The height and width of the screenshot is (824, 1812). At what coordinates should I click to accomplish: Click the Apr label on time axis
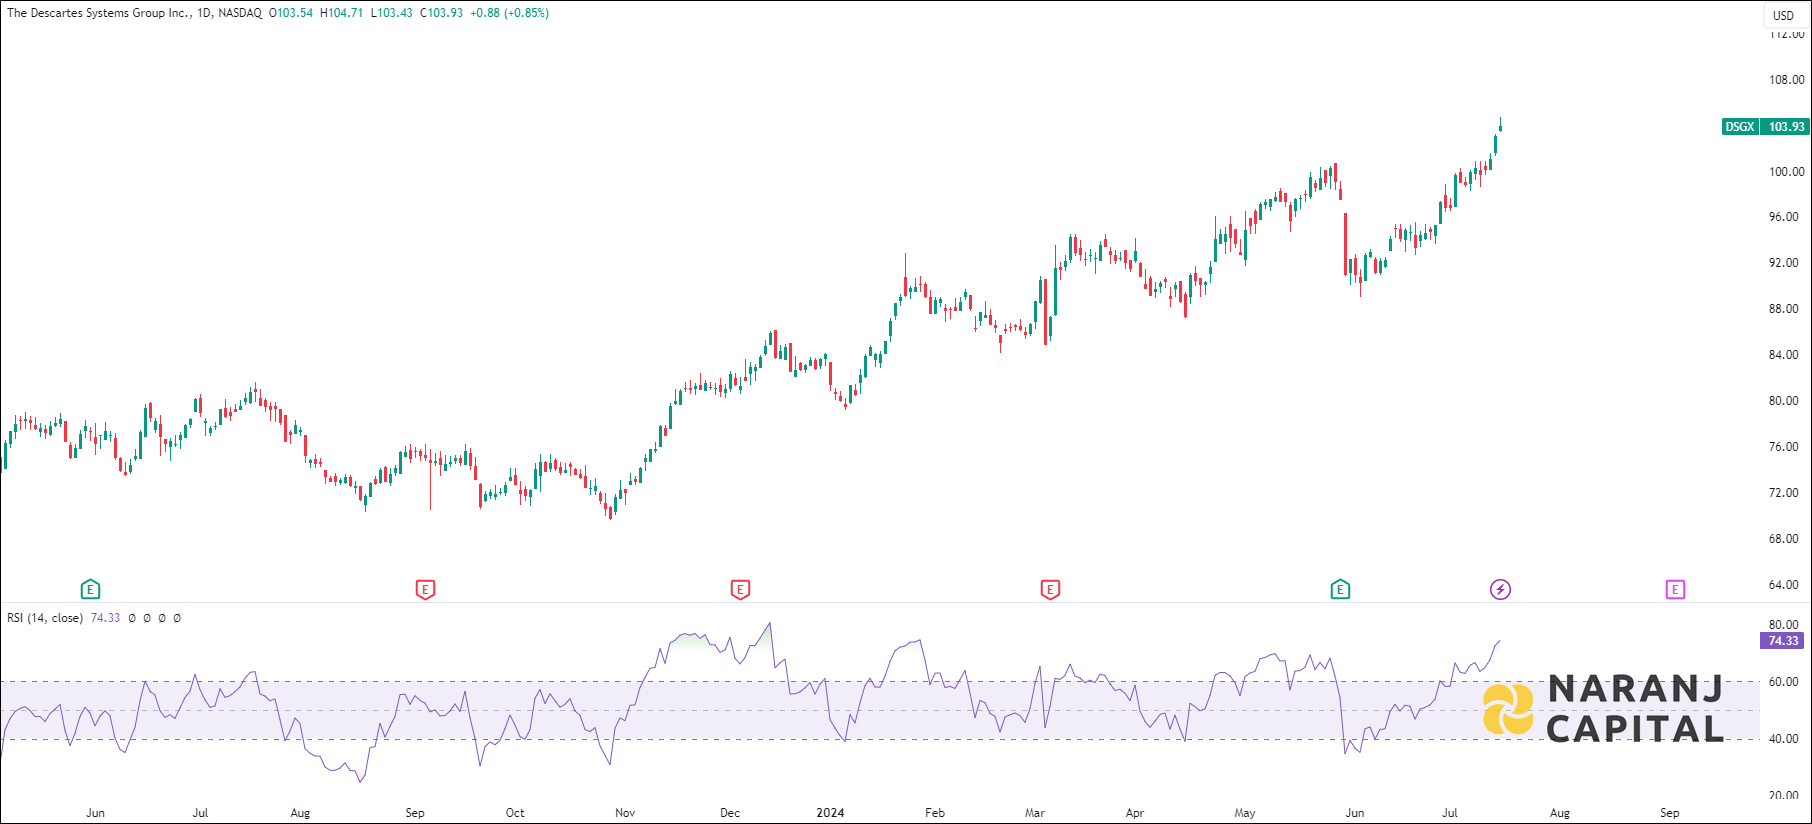point(1135,813)
